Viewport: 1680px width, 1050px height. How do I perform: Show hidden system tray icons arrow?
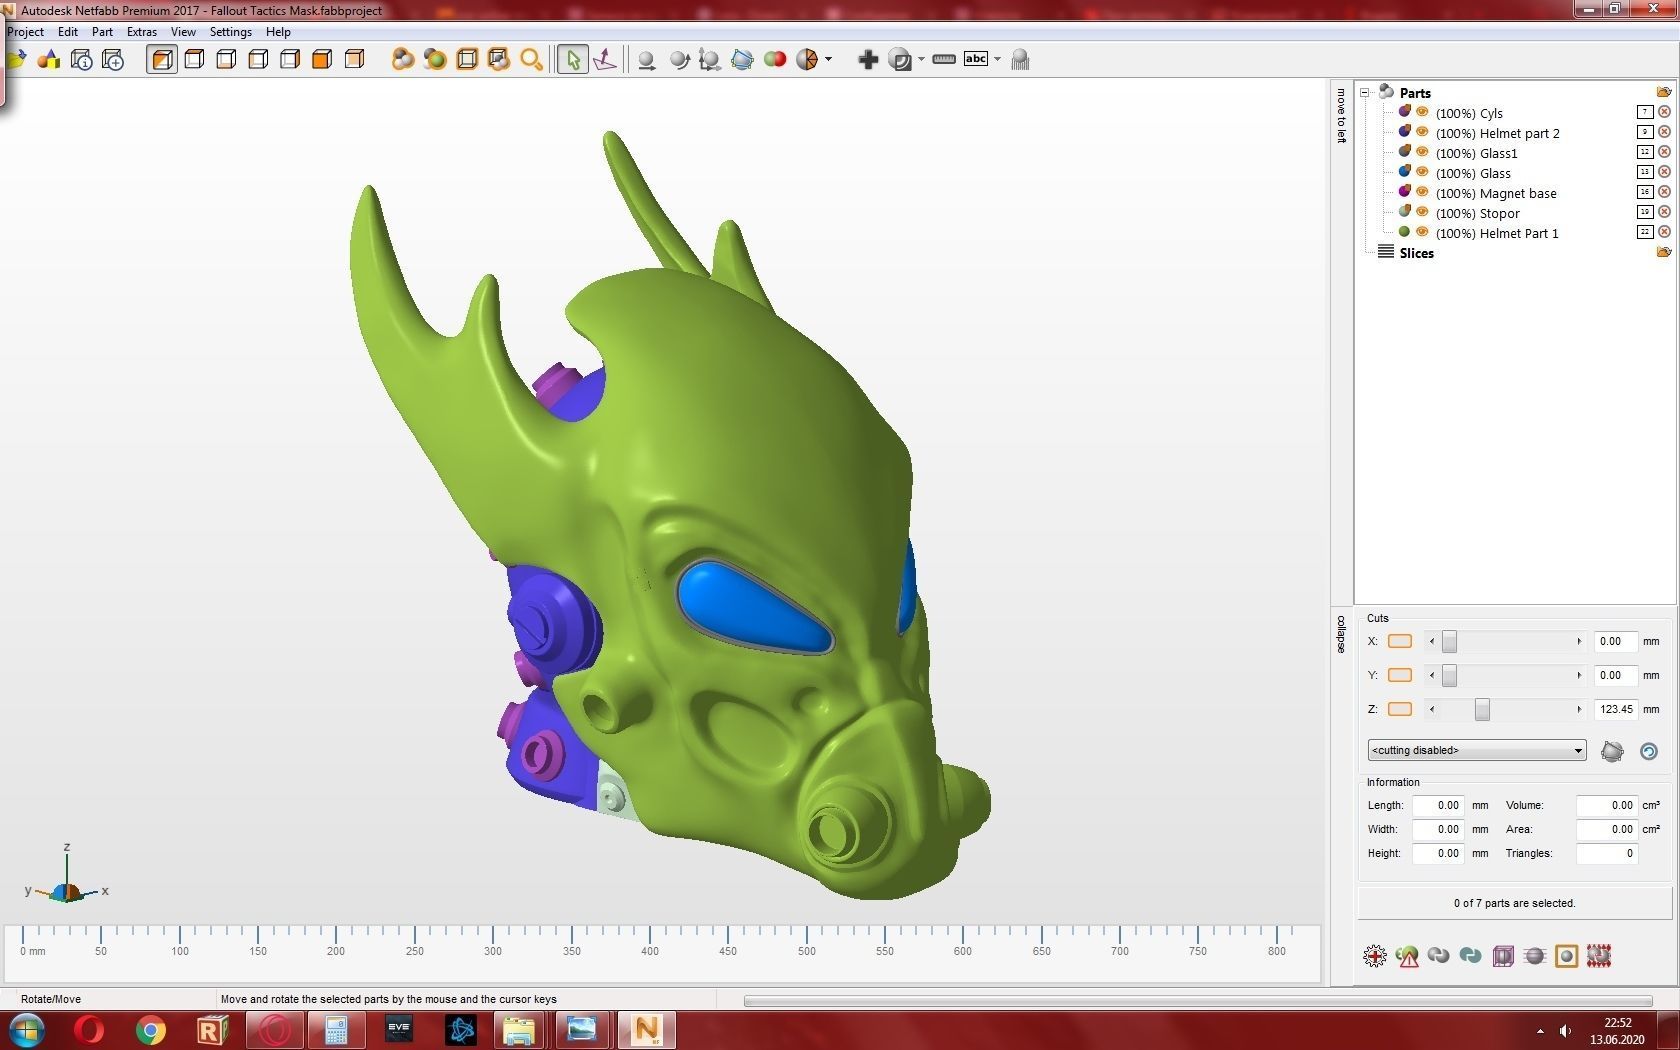coord(1540,1030)
